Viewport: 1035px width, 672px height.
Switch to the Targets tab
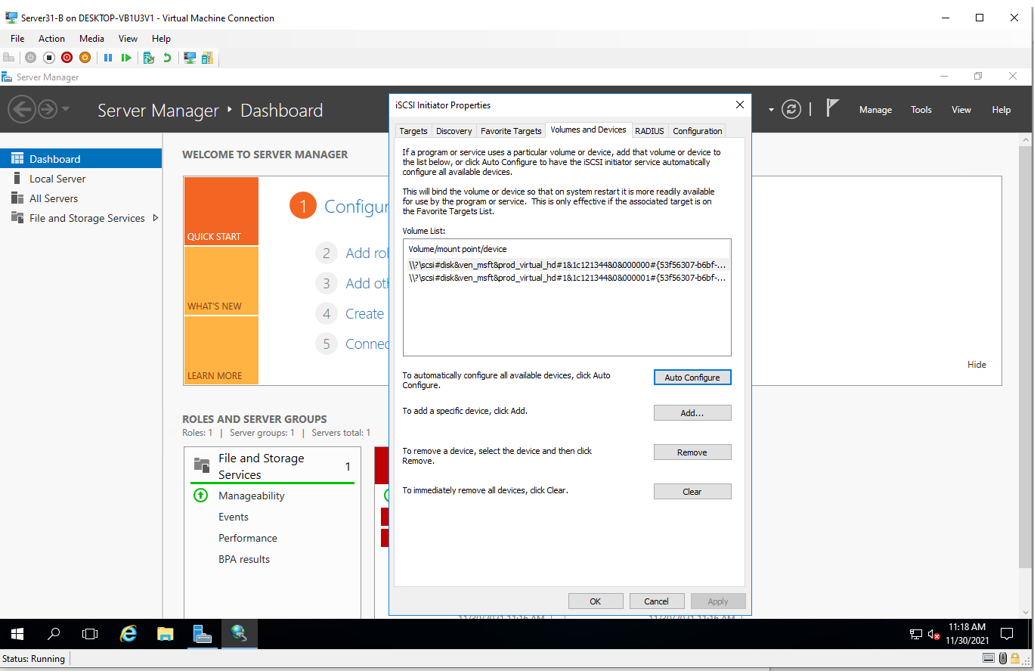point(413,131)
